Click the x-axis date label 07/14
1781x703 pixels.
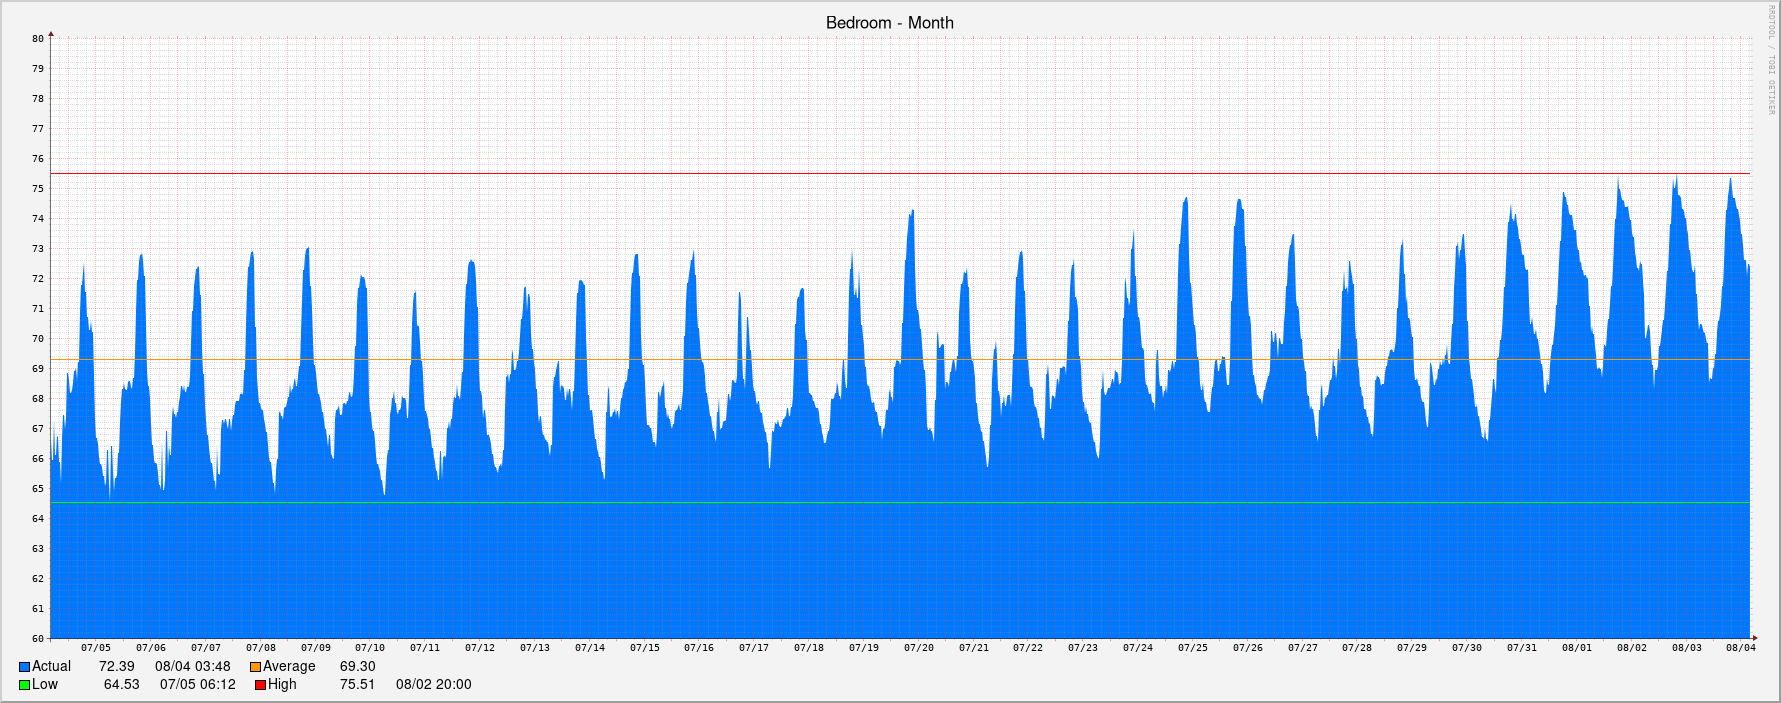(x=590, y=648)
